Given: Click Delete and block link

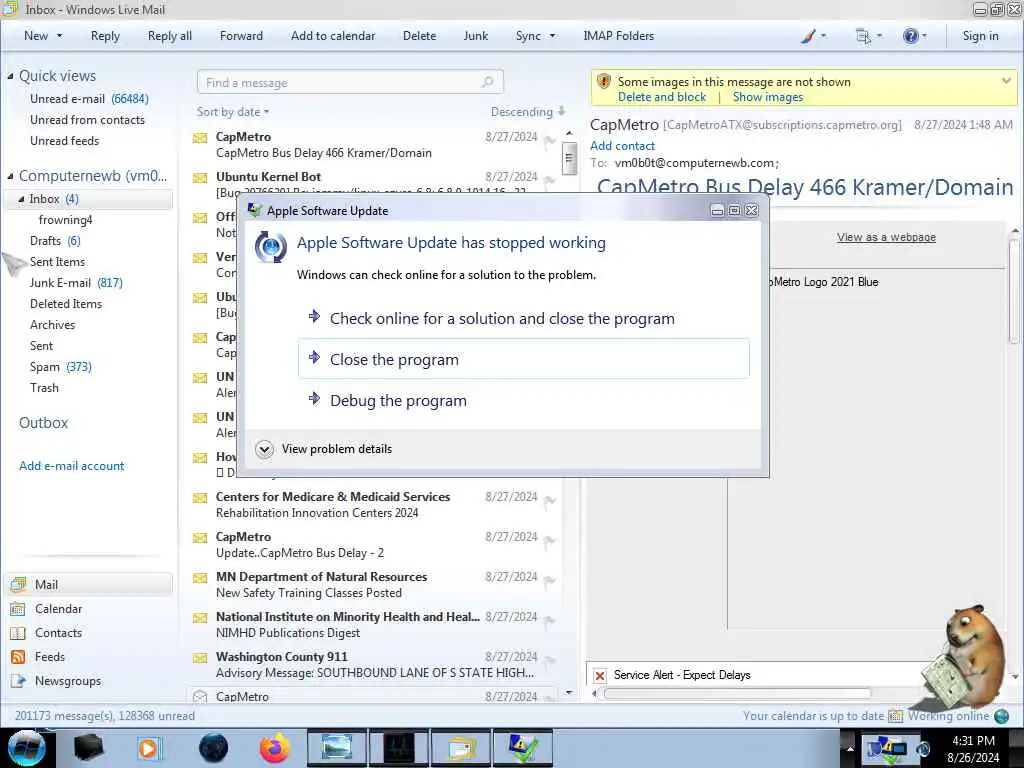Looking at the screenshot, I should [662, 97].
